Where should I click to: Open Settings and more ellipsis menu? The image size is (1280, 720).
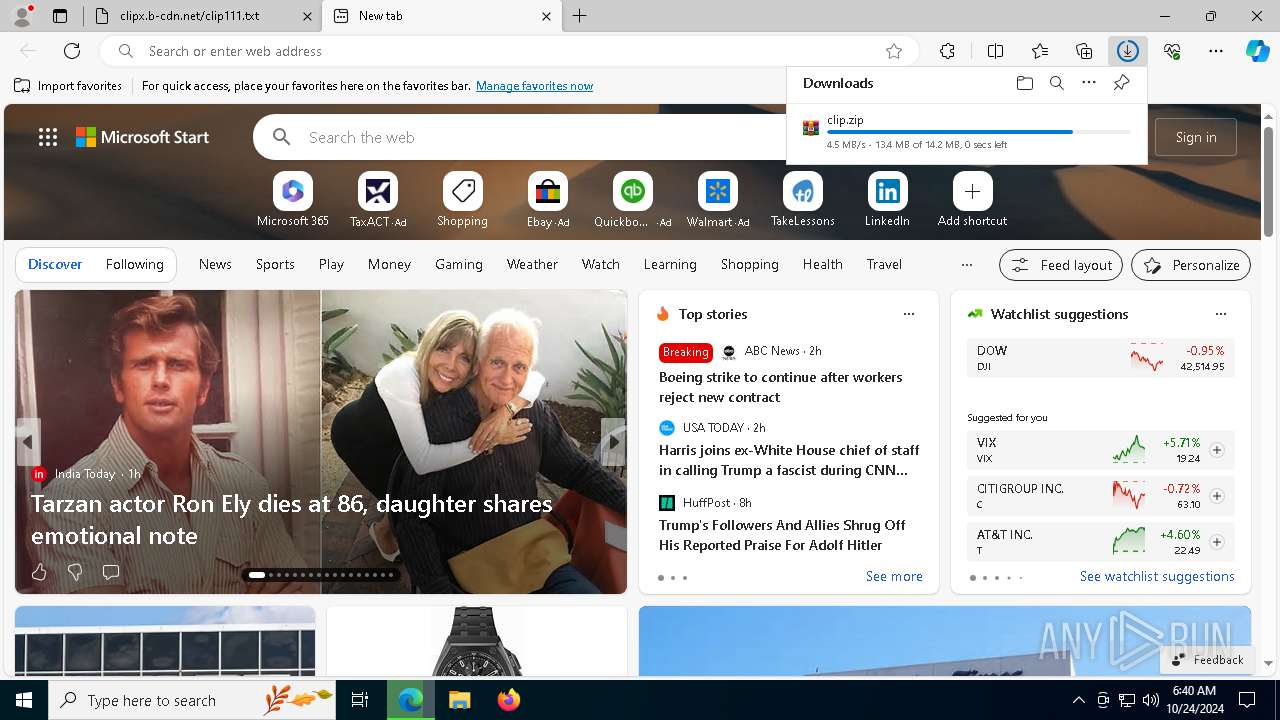[x=1216, y=51]
